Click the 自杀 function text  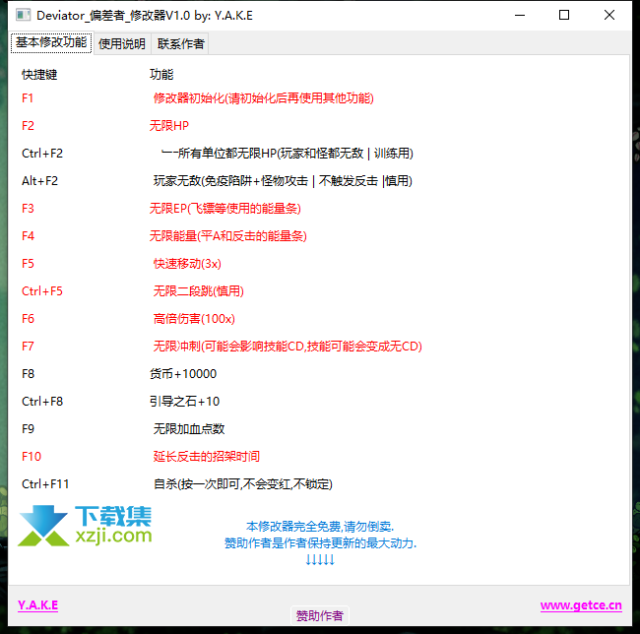tap(243, 484)
